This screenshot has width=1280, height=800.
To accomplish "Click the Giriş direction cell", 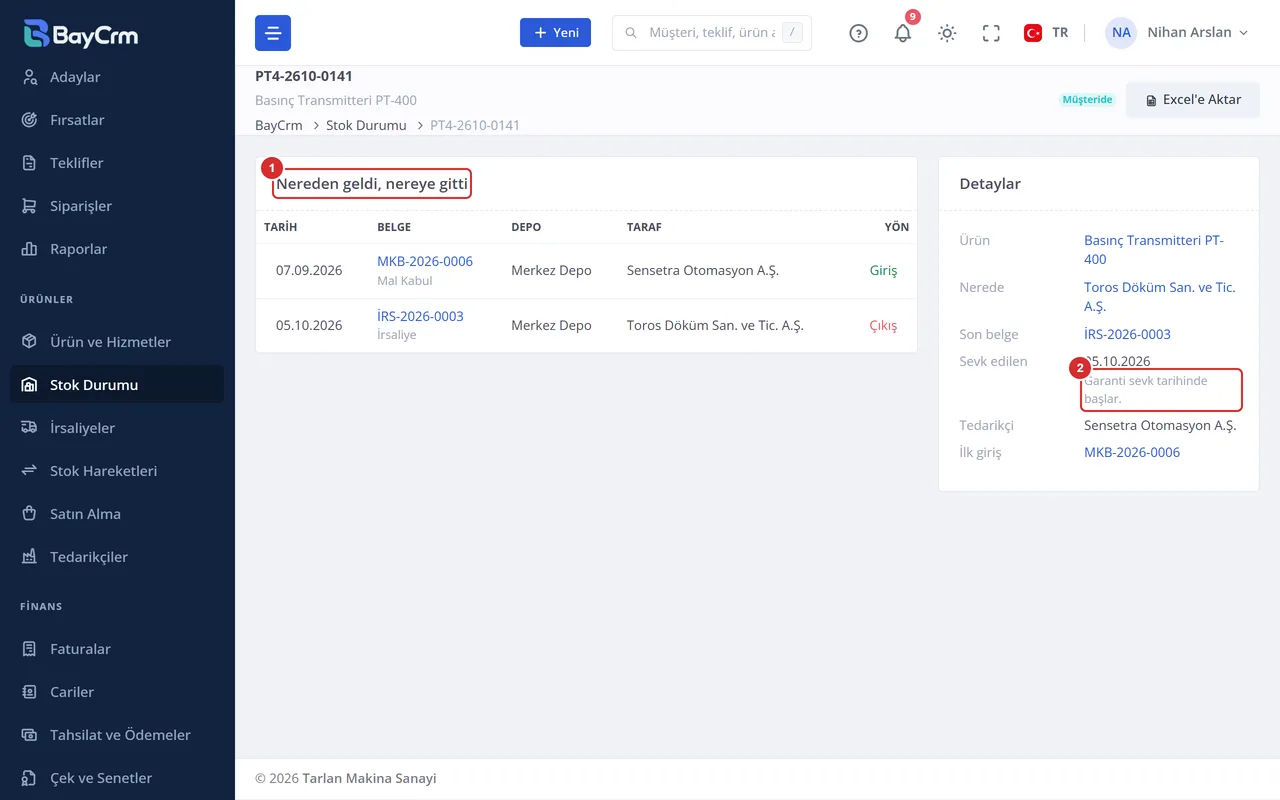I will click(x=884, y=270).
